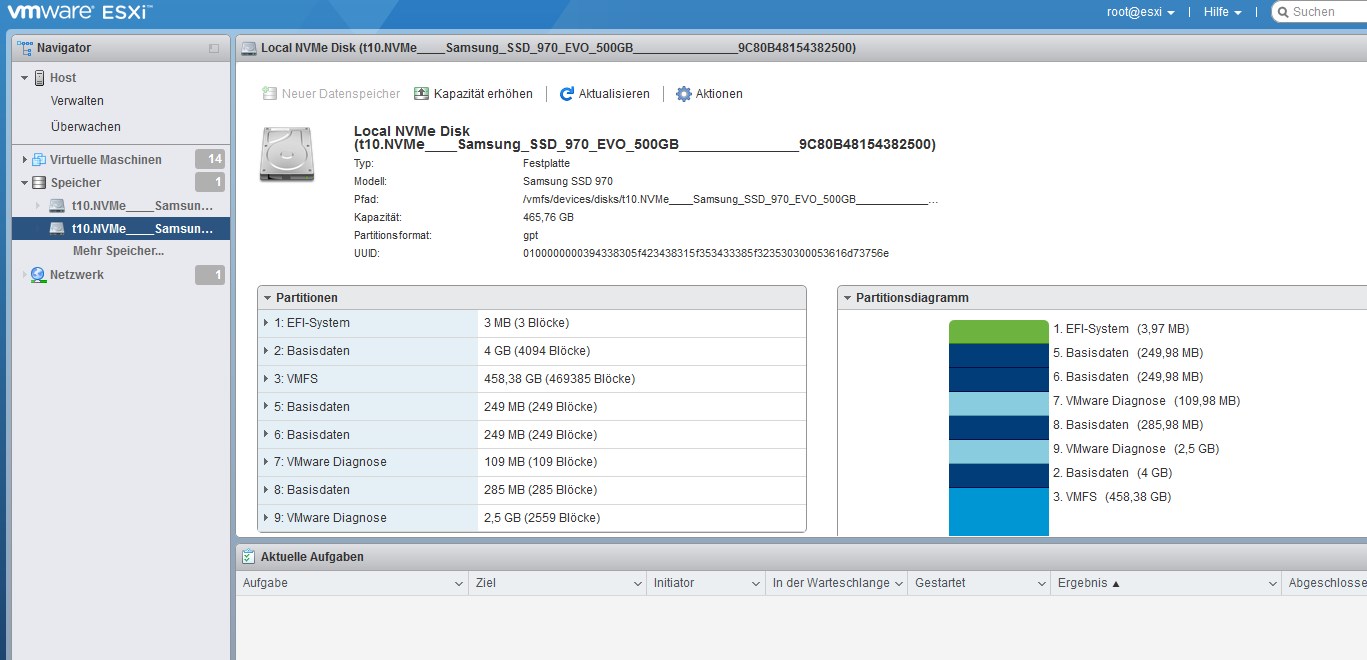This screenshot has width=1367, height=660.
Task: Minimize the Navigator panel with its header icon
Action: (x=214, y=48)
